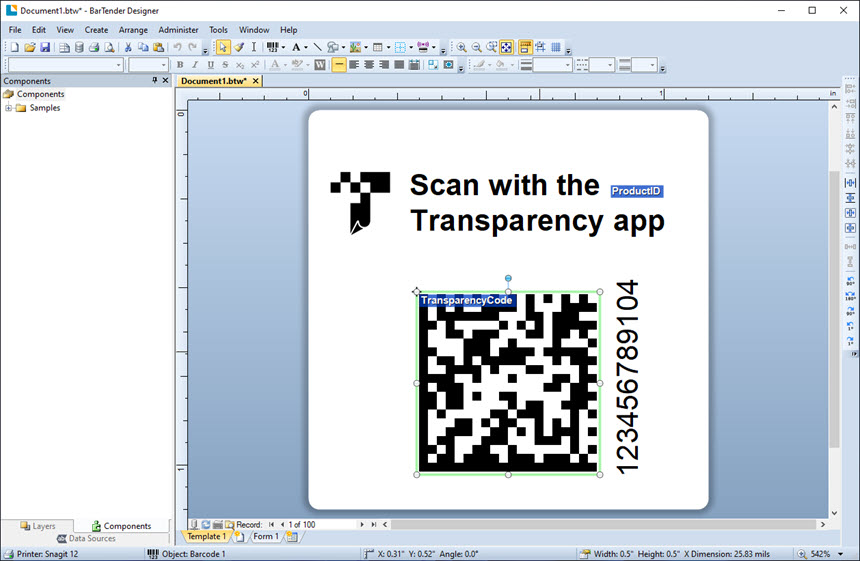The image size is (860, 561).
Task: Click Zoom to Objects icon
Action: (491, 48)
